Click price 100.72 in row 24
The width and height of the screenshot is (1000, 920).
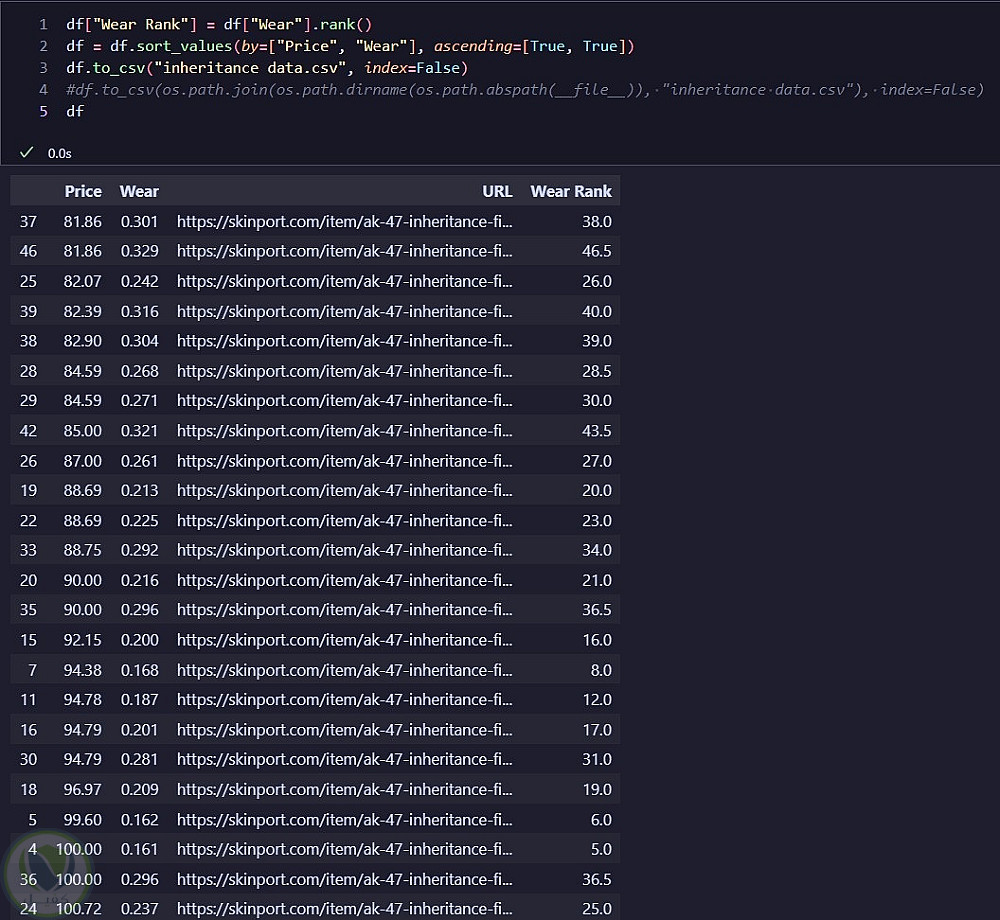[78, 909]
